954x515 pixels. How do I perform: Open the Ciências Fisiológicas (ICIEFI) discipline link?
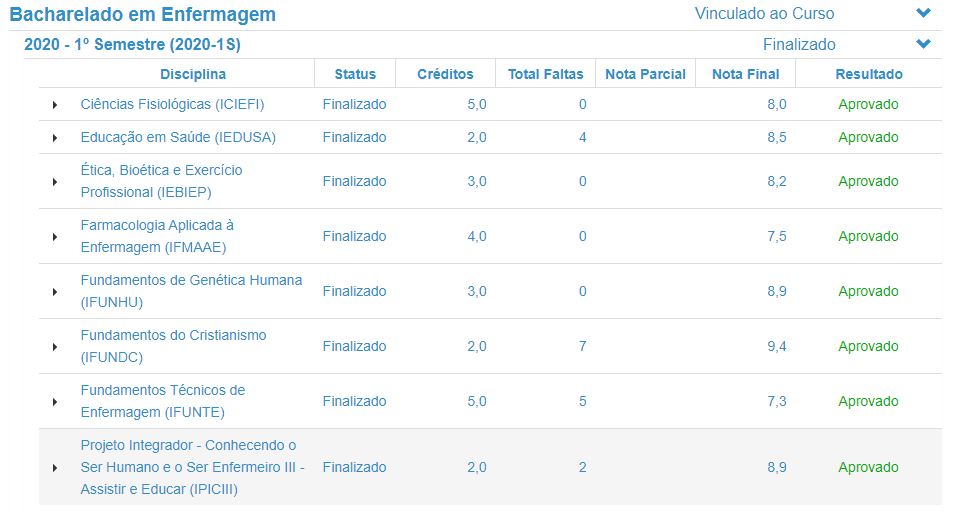172,104
